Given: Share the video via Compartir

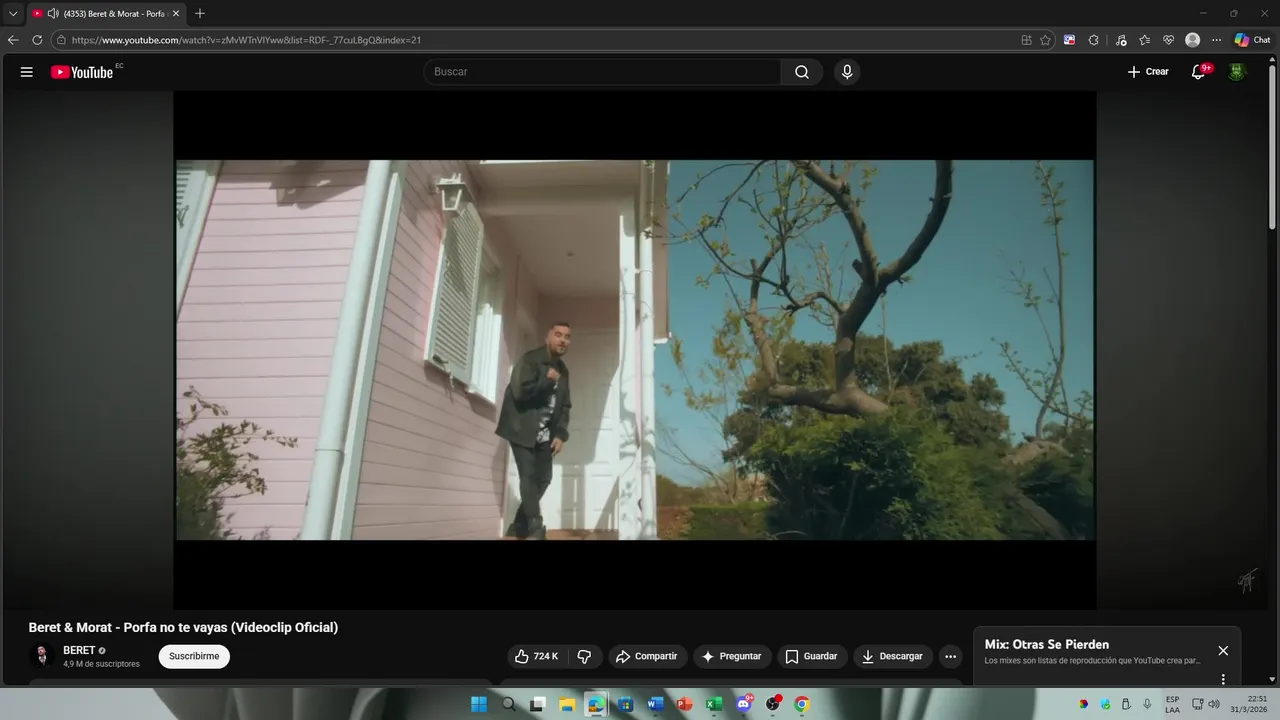Looking at the screenshot, I should (x=647, y=656).
